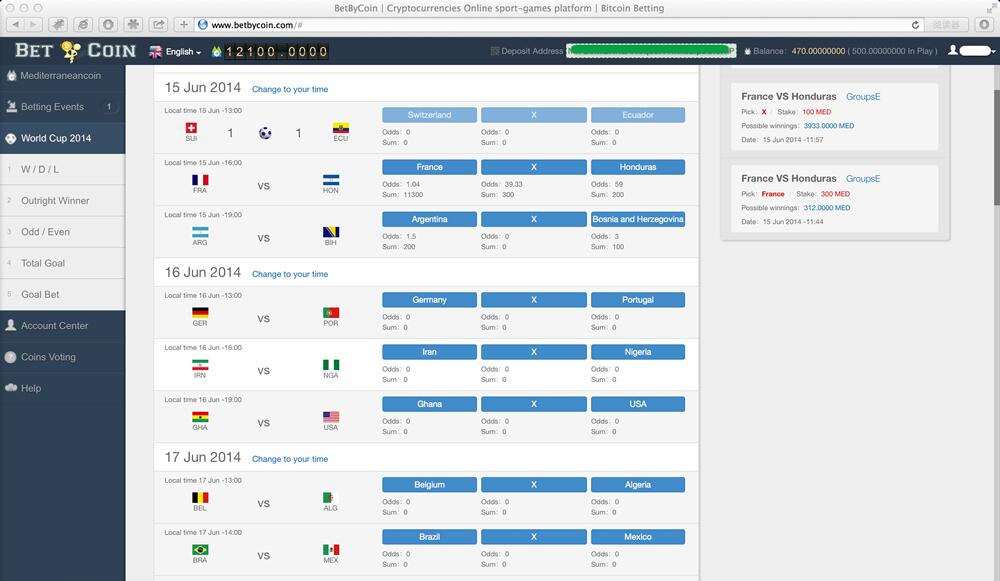Click the soccer ball between SUI and ECU scores

pyautogui.click(x=265, y=133)
